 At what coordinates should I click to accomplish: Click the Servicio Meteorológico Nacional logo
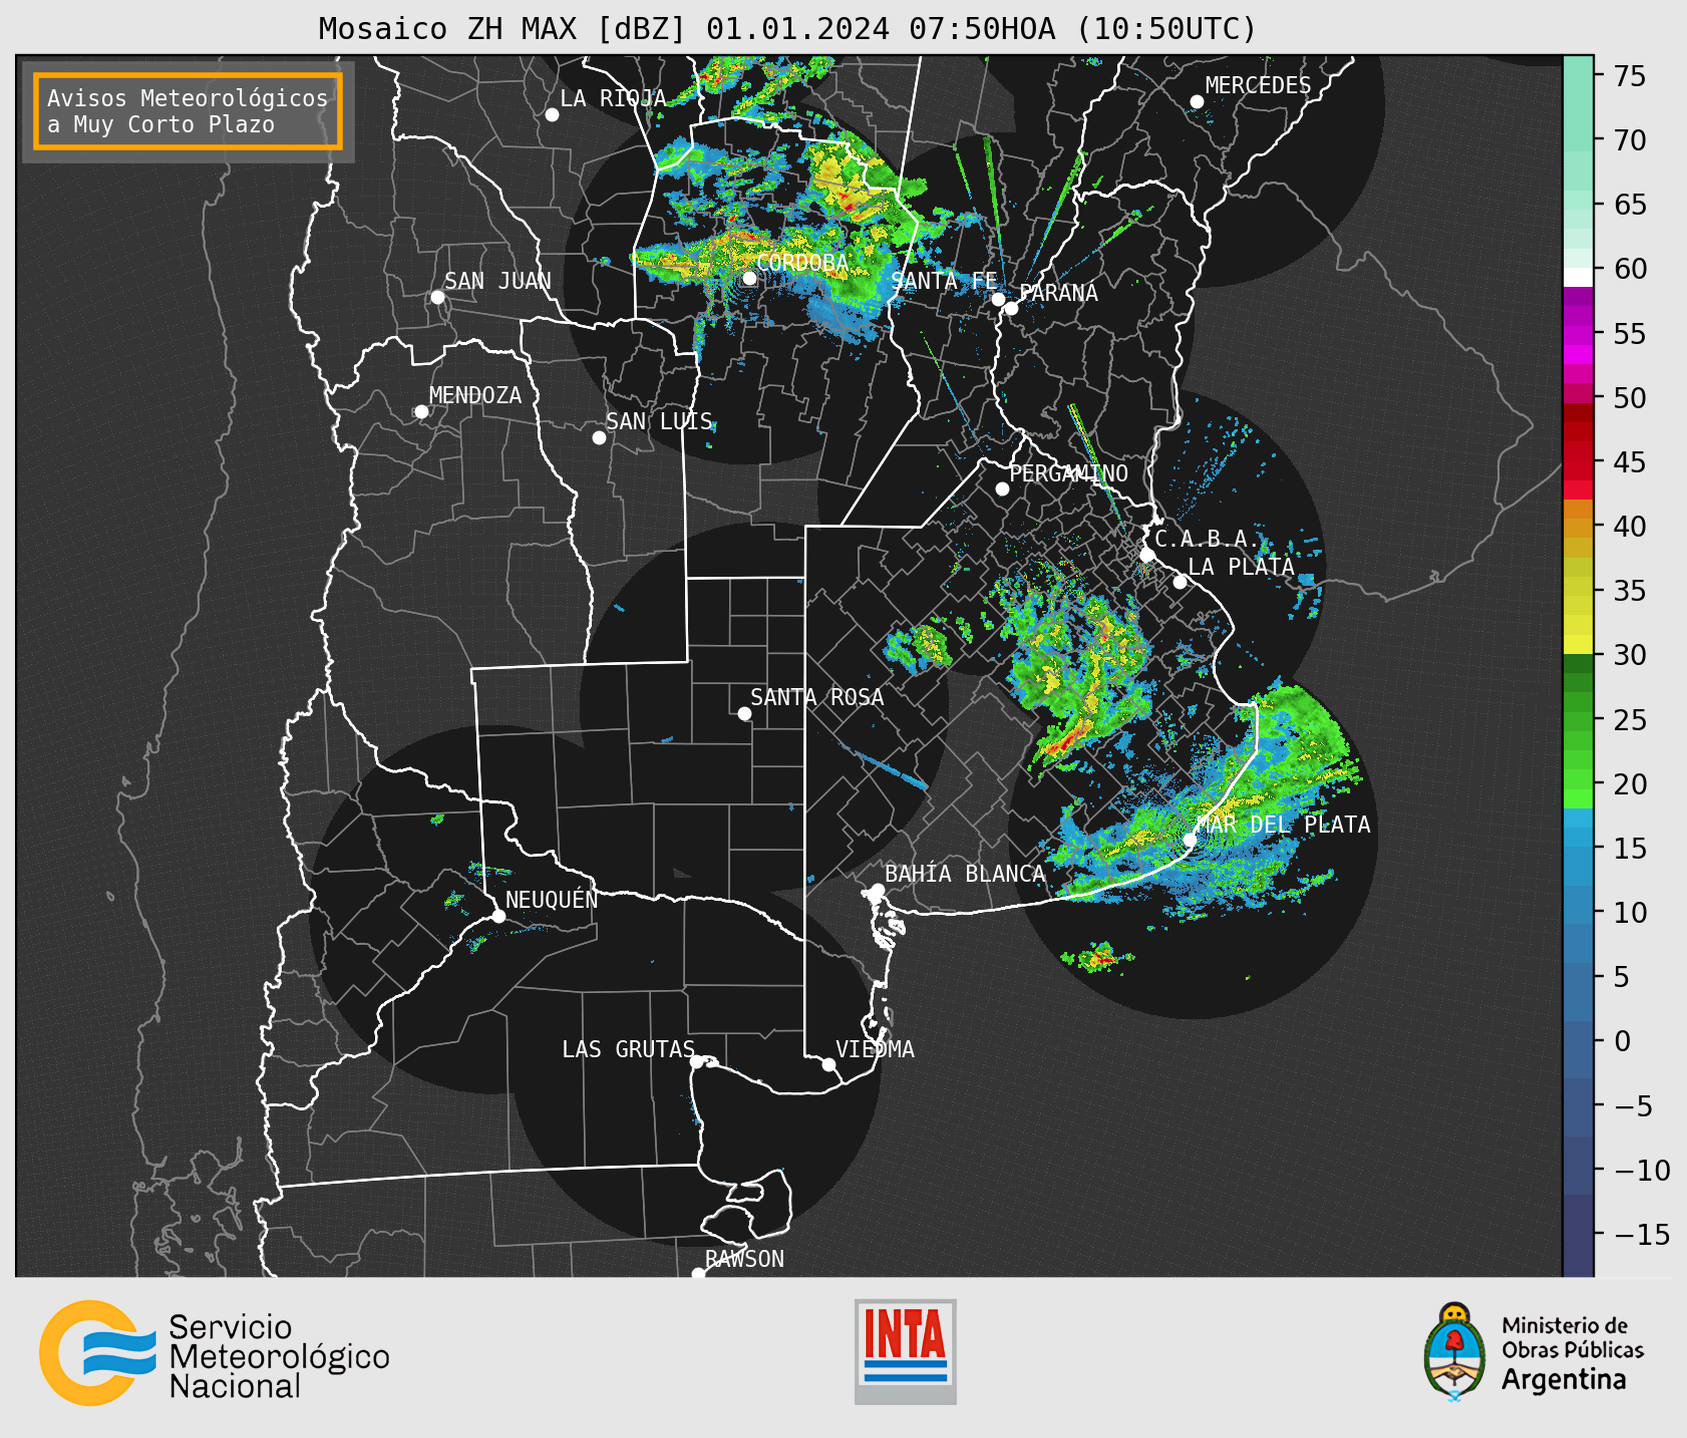pos(214,1353)
